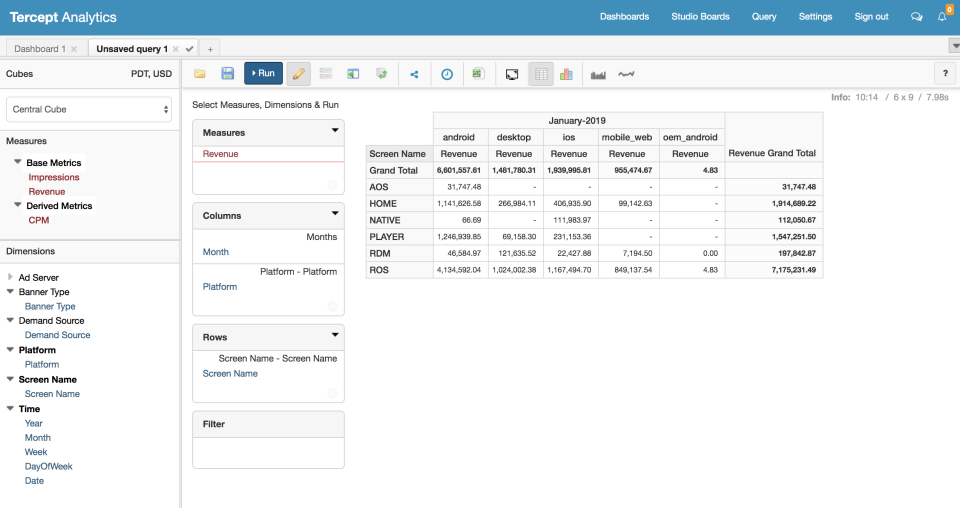Expand the Ad Server dimension
Screen dimensions: 960x508
[10, 277]
